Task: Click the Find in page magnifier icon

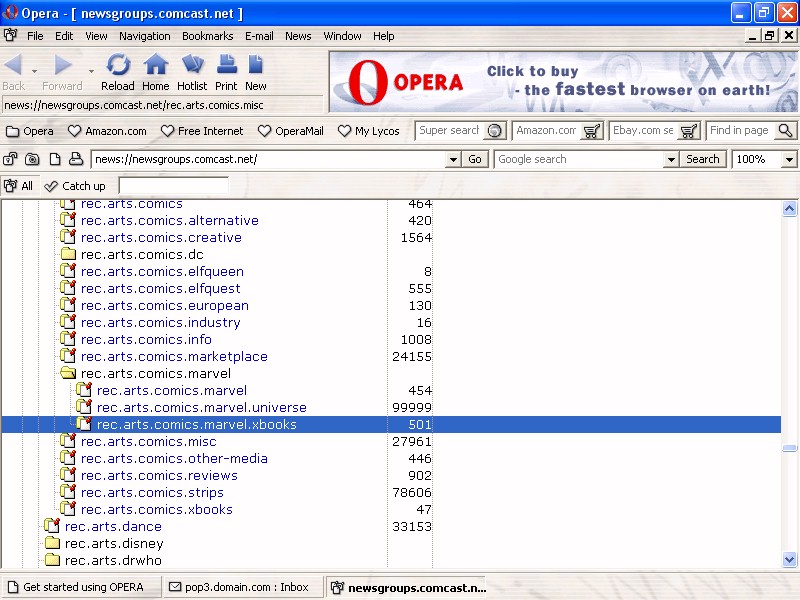Action: [x=786, y=131]
